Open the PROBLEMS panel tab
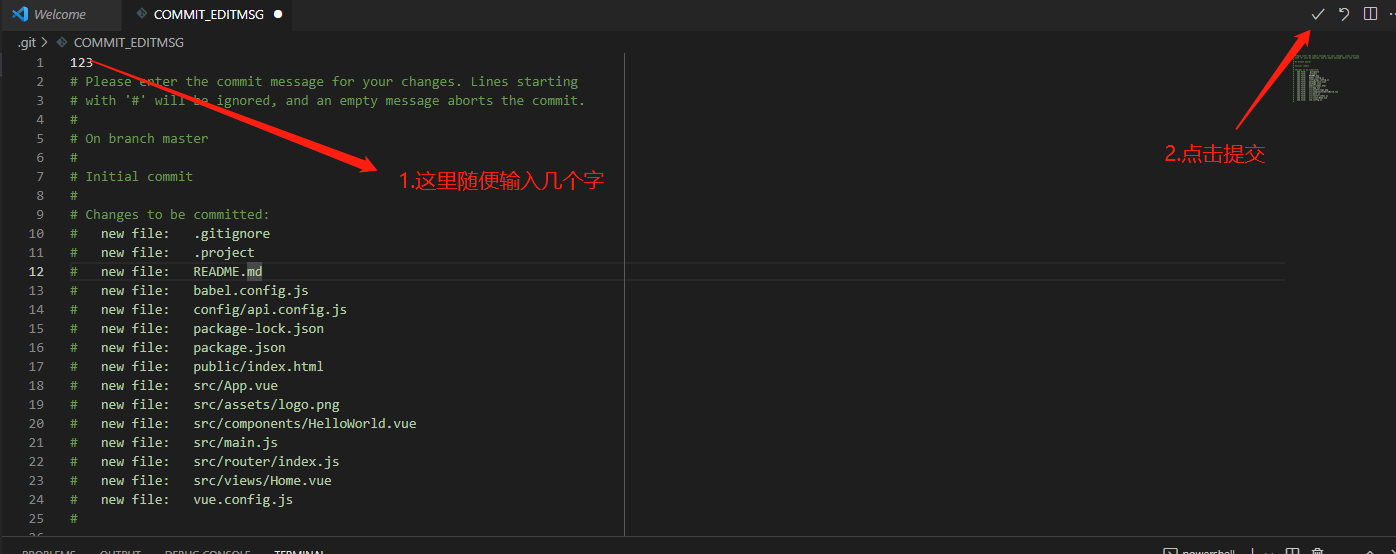The width and height of the screenshot is (1396, 554). tap(49, 551)
